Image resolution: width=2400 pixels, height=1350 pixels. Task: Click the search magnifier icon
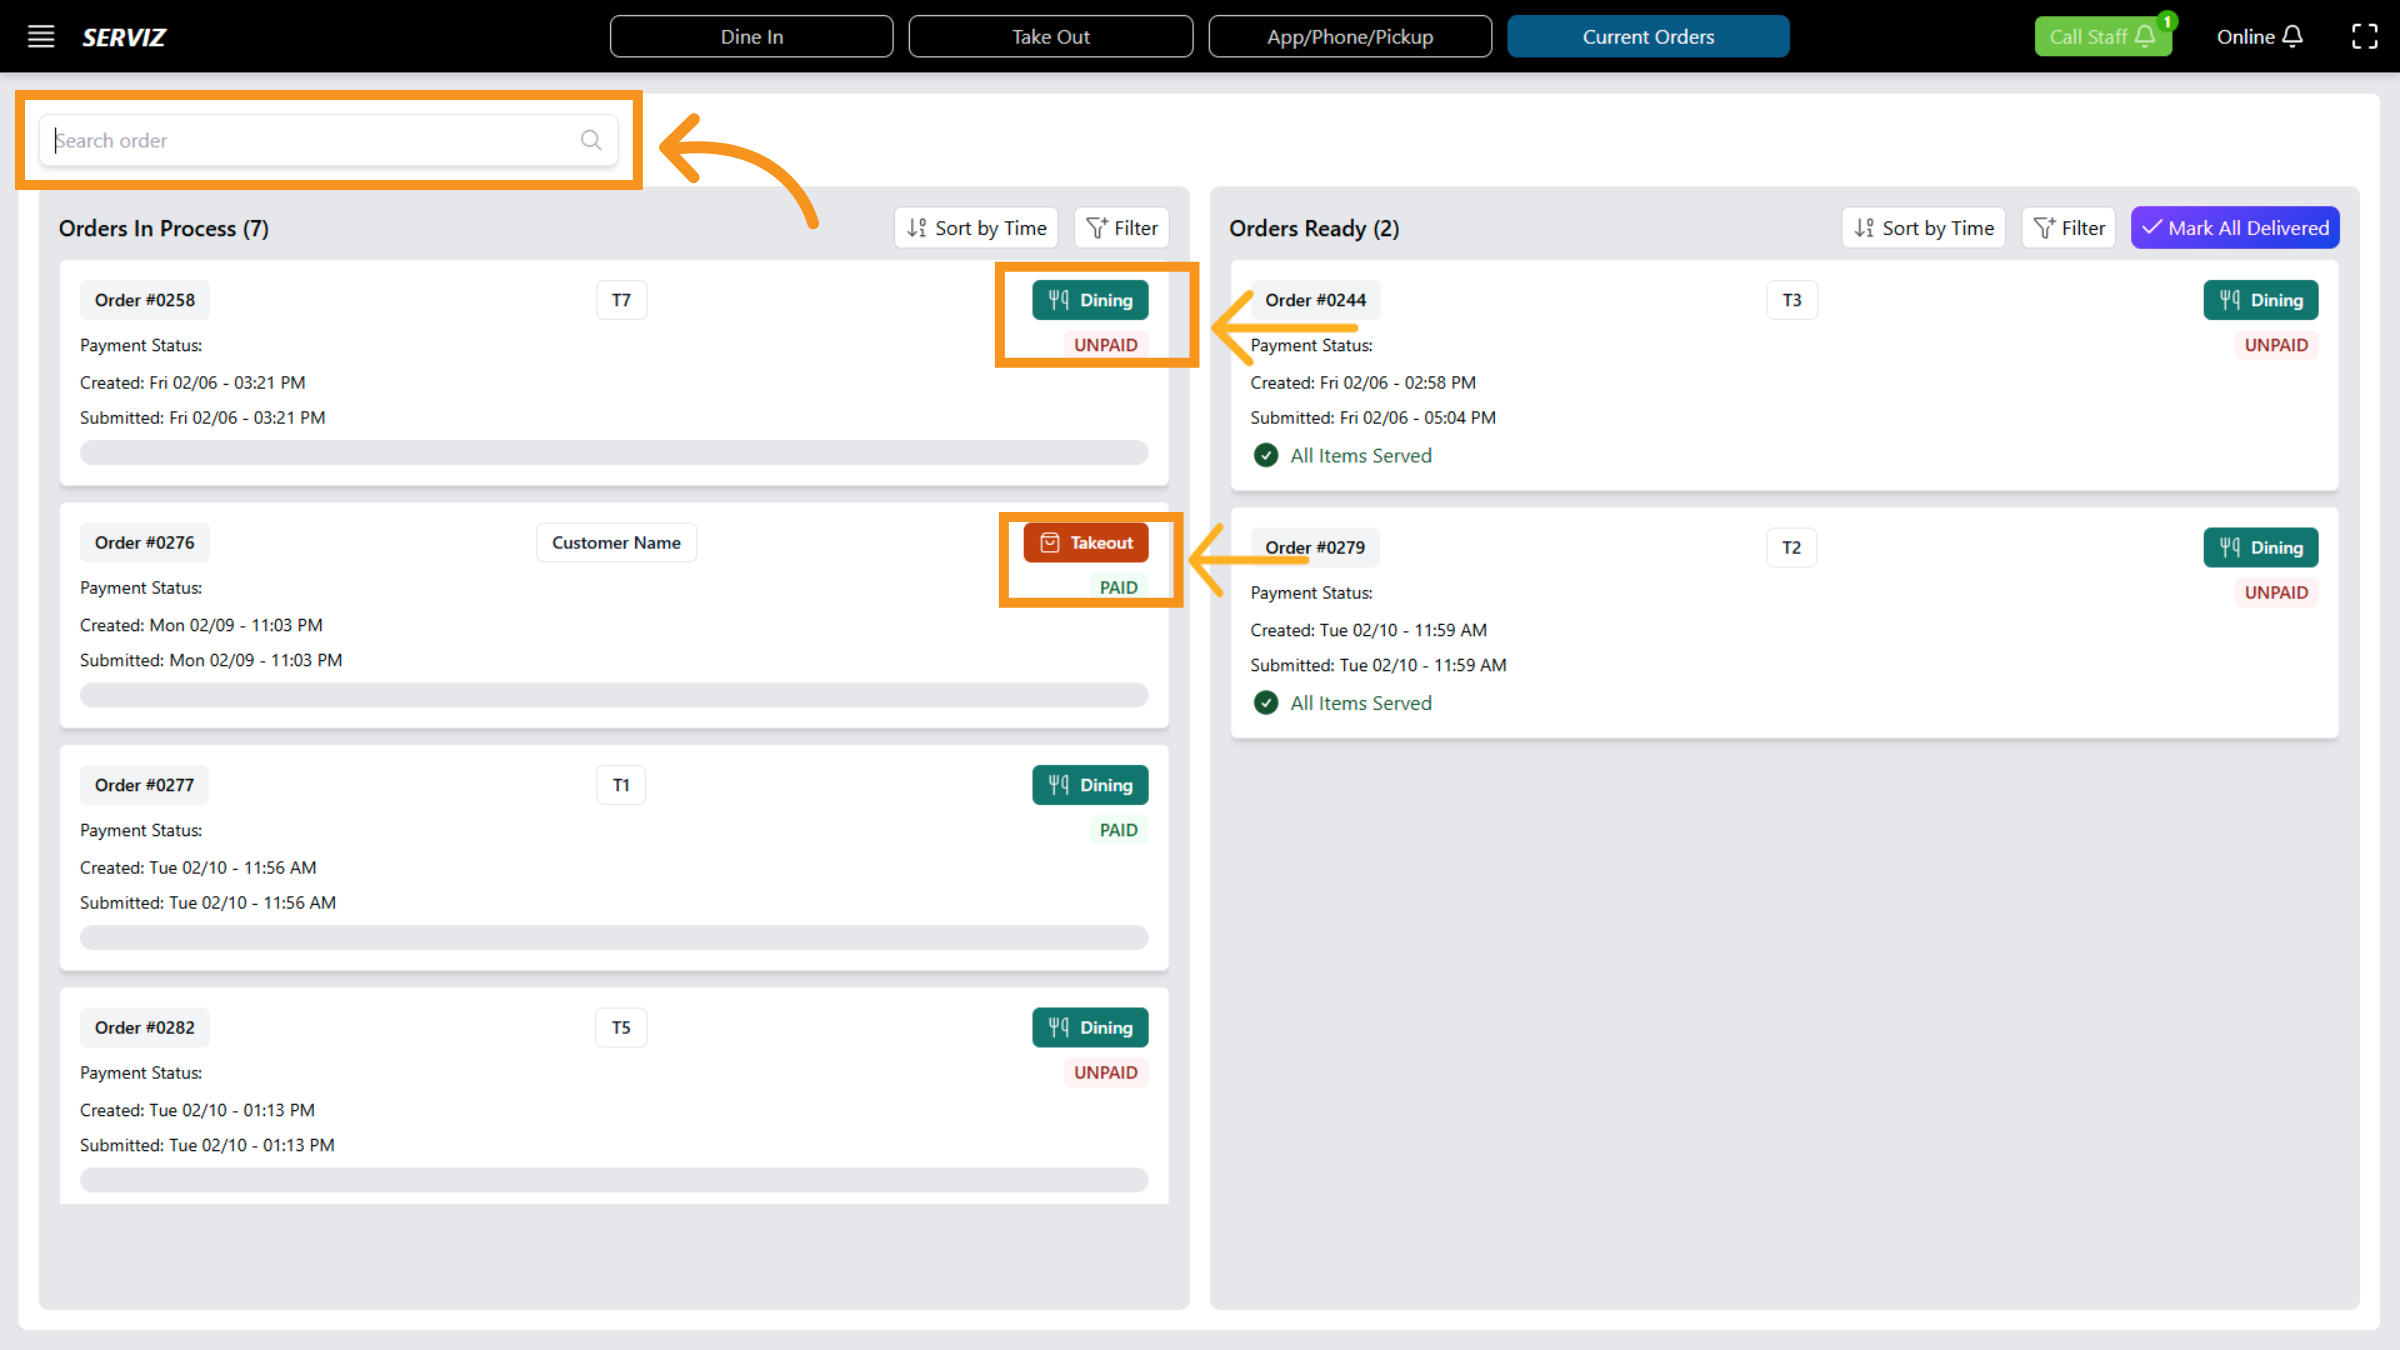tap(590, 140)
